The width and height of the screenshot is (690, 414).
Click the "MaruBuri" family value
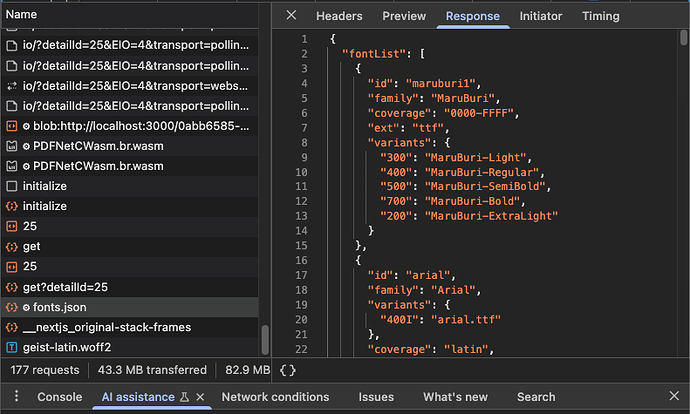462,98
